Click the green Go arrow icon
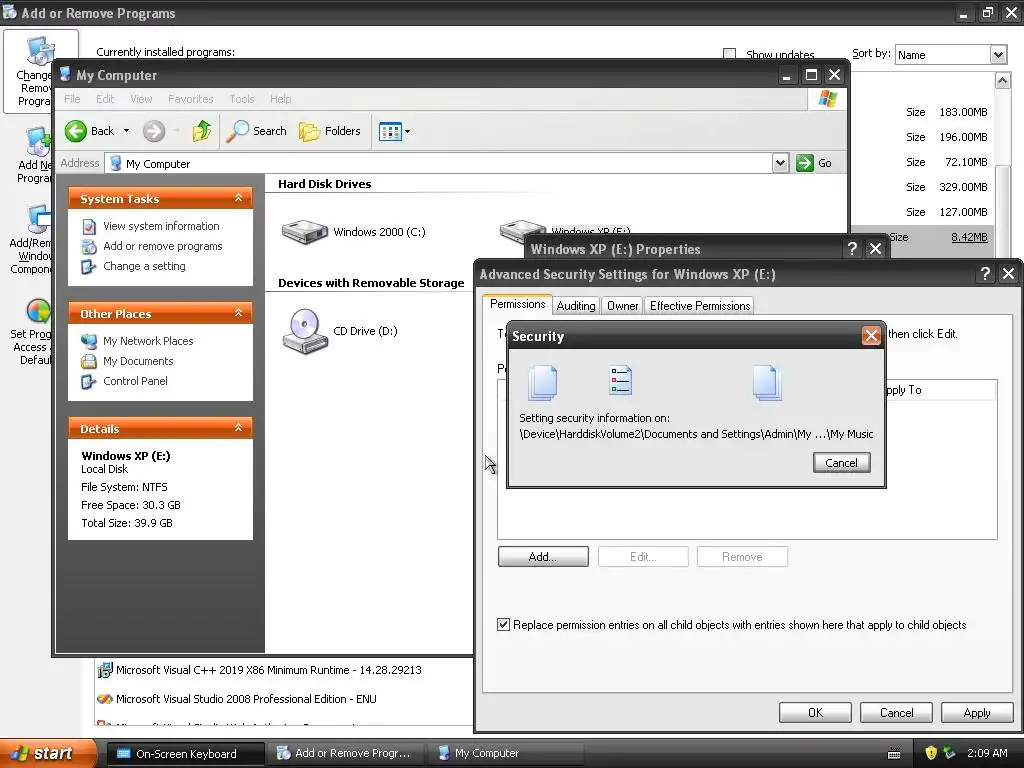The width and height of the screenshot is (1024, 768). click(x=805, y=163)
